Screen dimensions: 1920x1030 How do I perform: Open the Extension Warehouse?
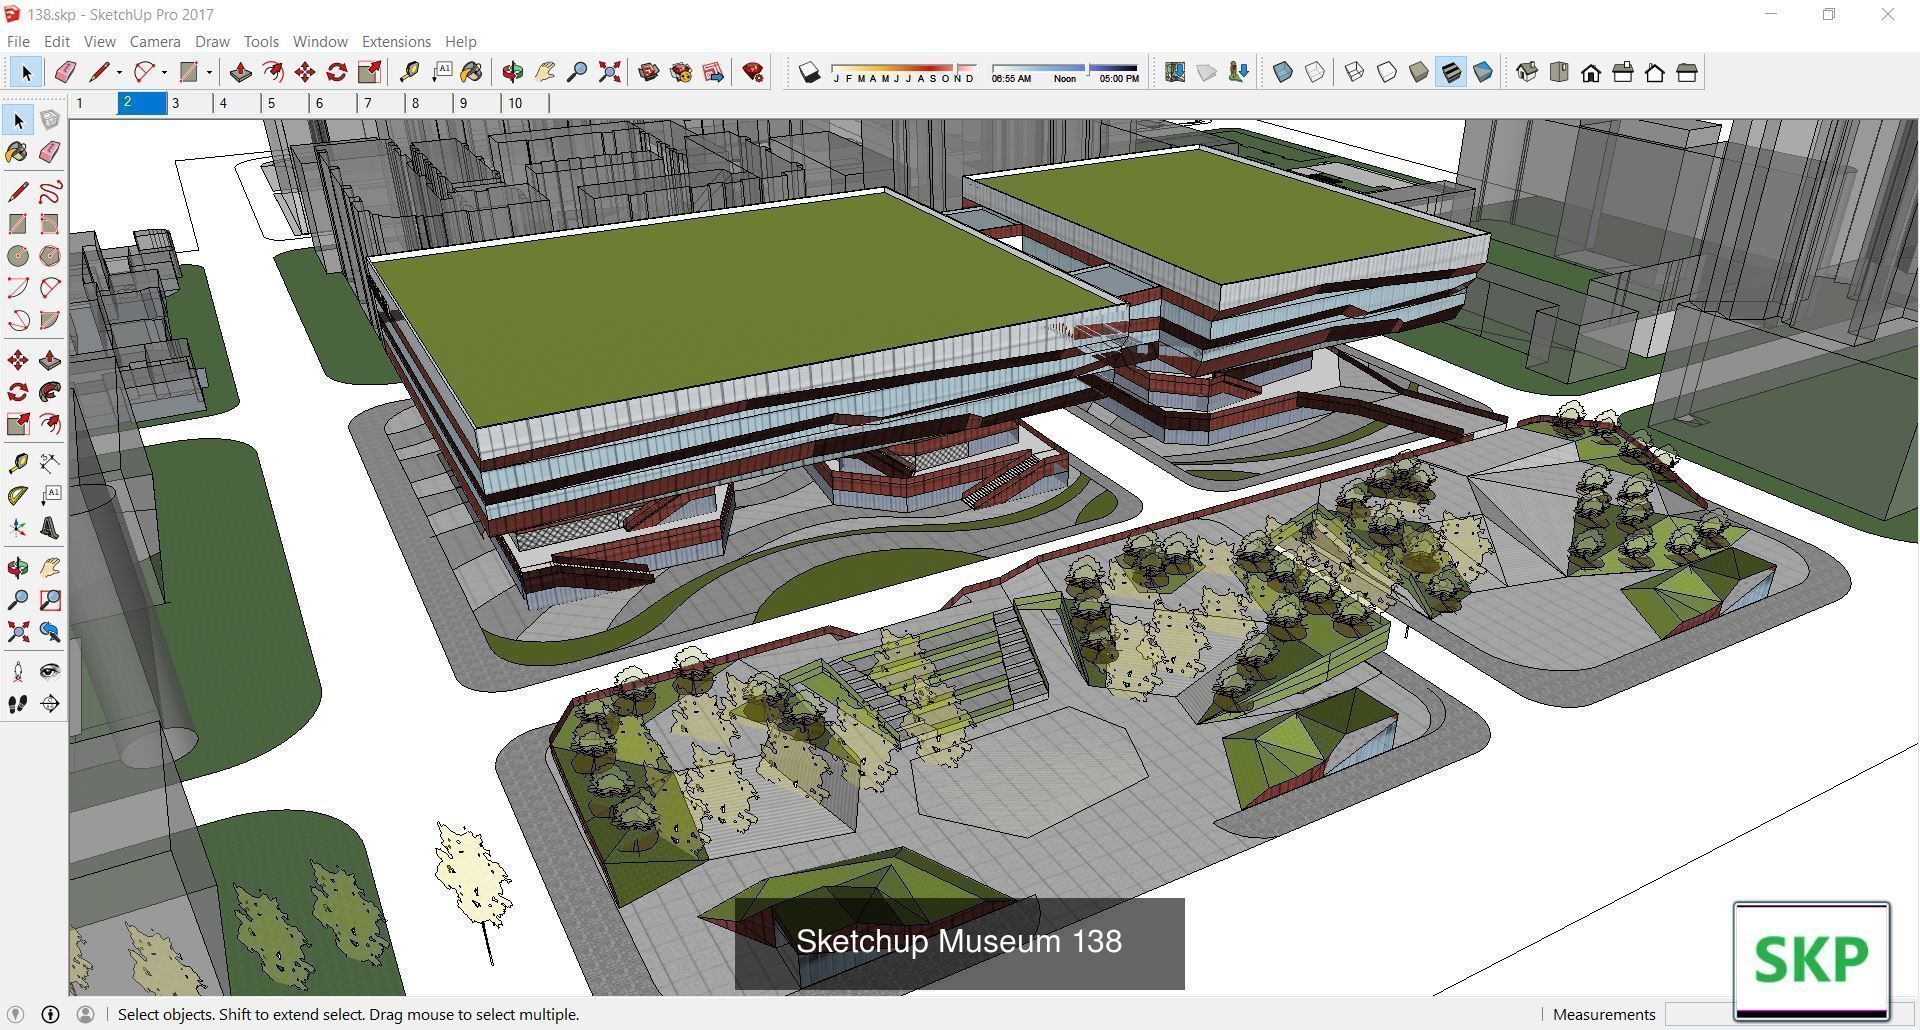click(x=681, y=72)
